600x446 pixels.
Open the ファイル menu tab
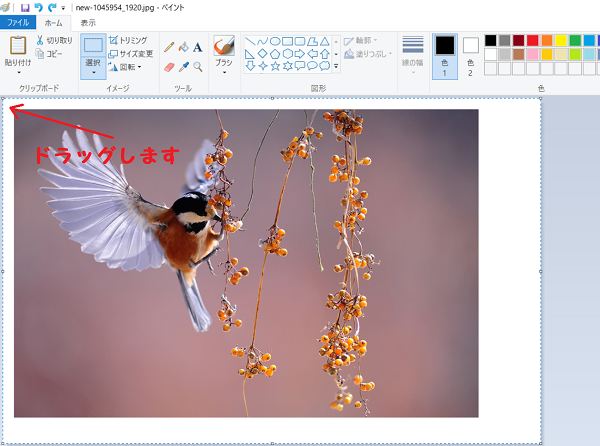tap(18, 23)
